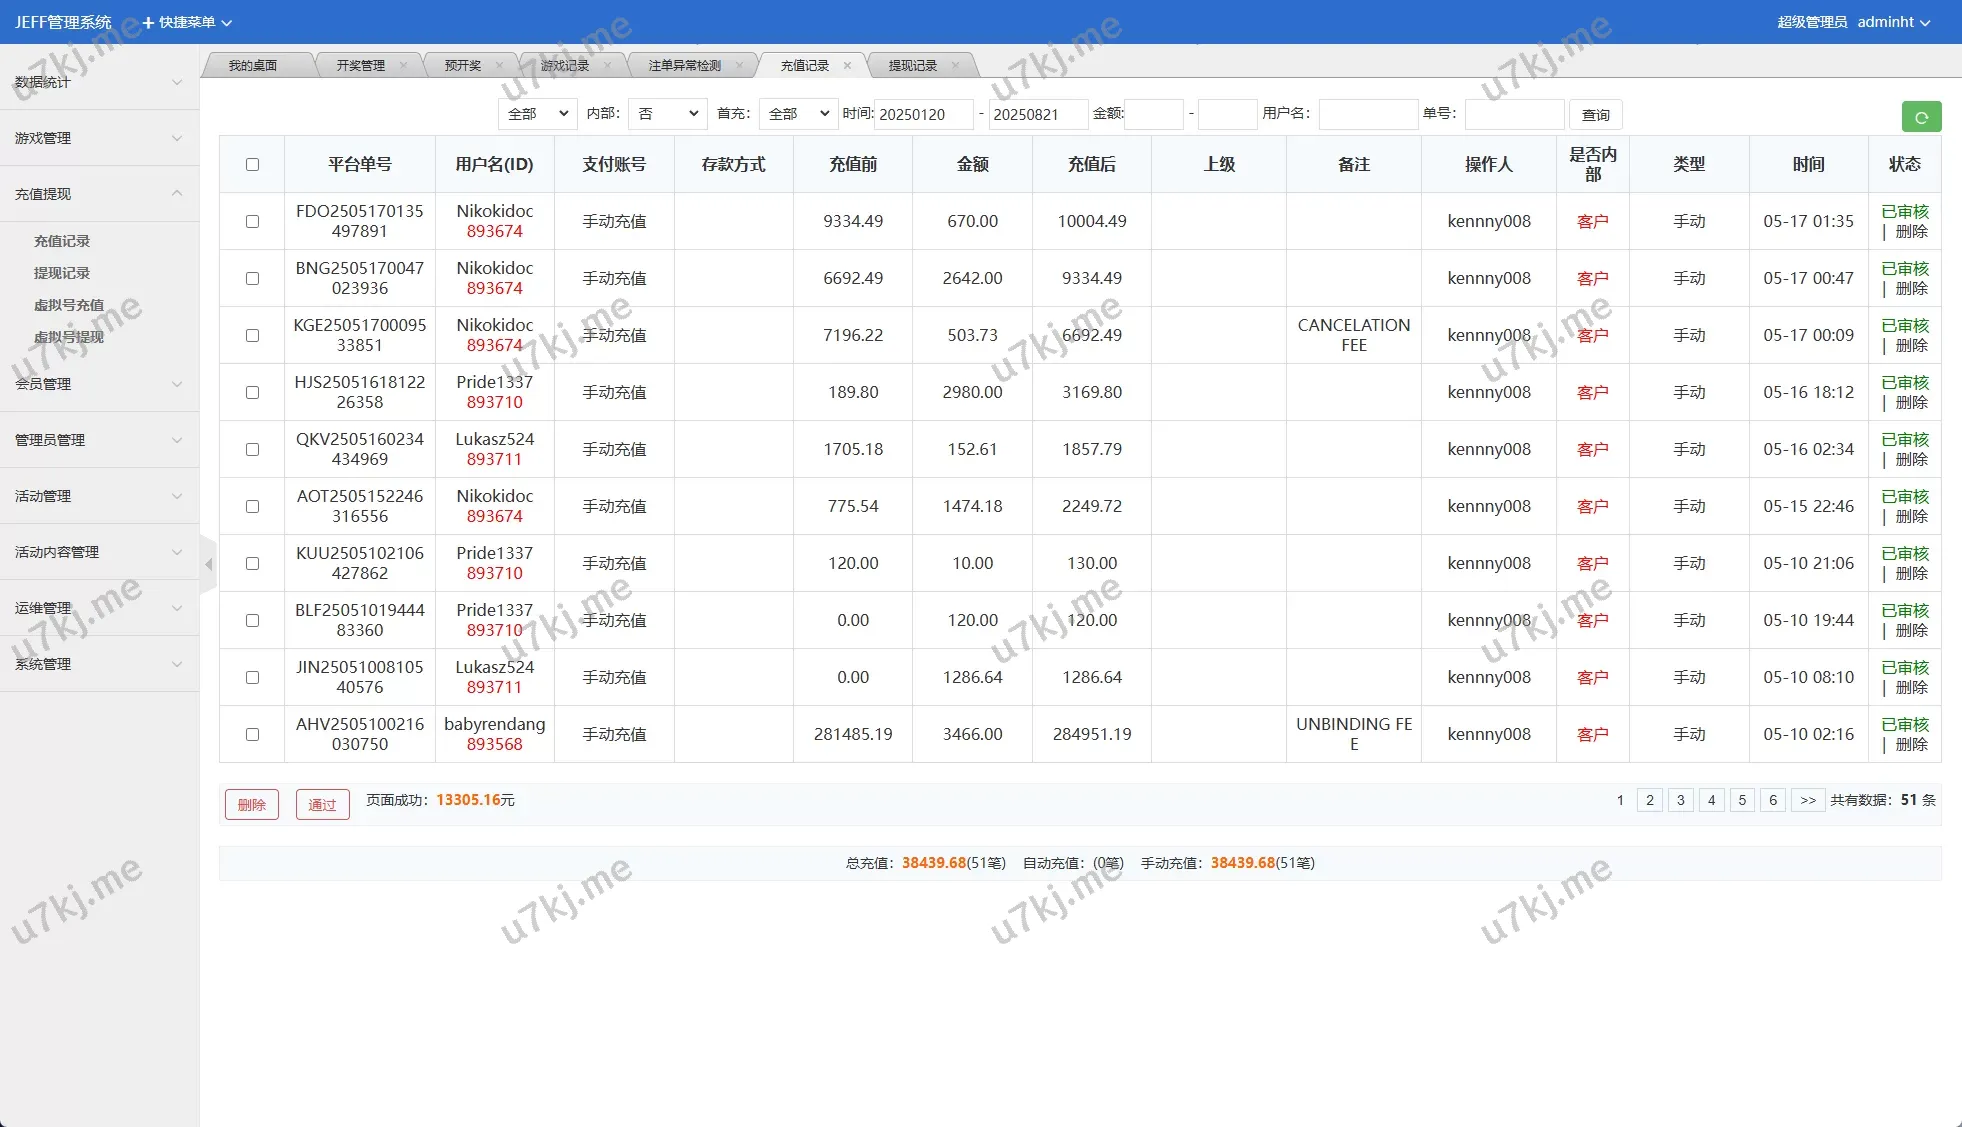
Task: Close the 充值记录 tab using X icon
Action: click(x=847, y=65)
